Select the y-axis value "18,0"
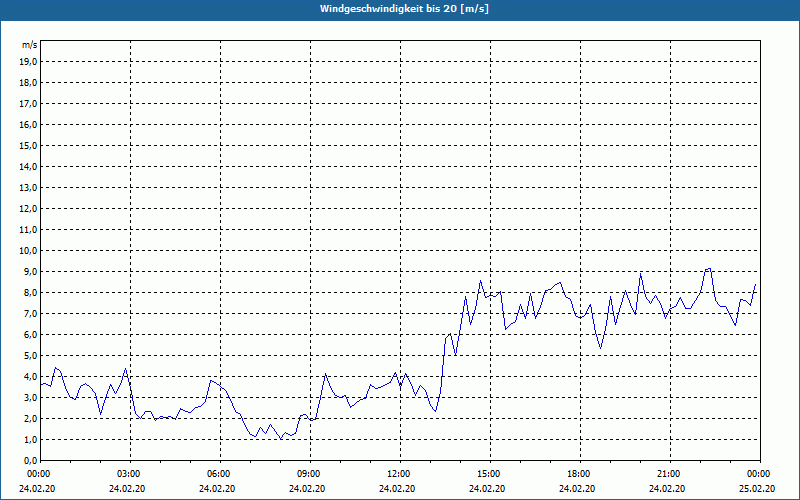Viewport: 800px width, 500px height. 28,83
